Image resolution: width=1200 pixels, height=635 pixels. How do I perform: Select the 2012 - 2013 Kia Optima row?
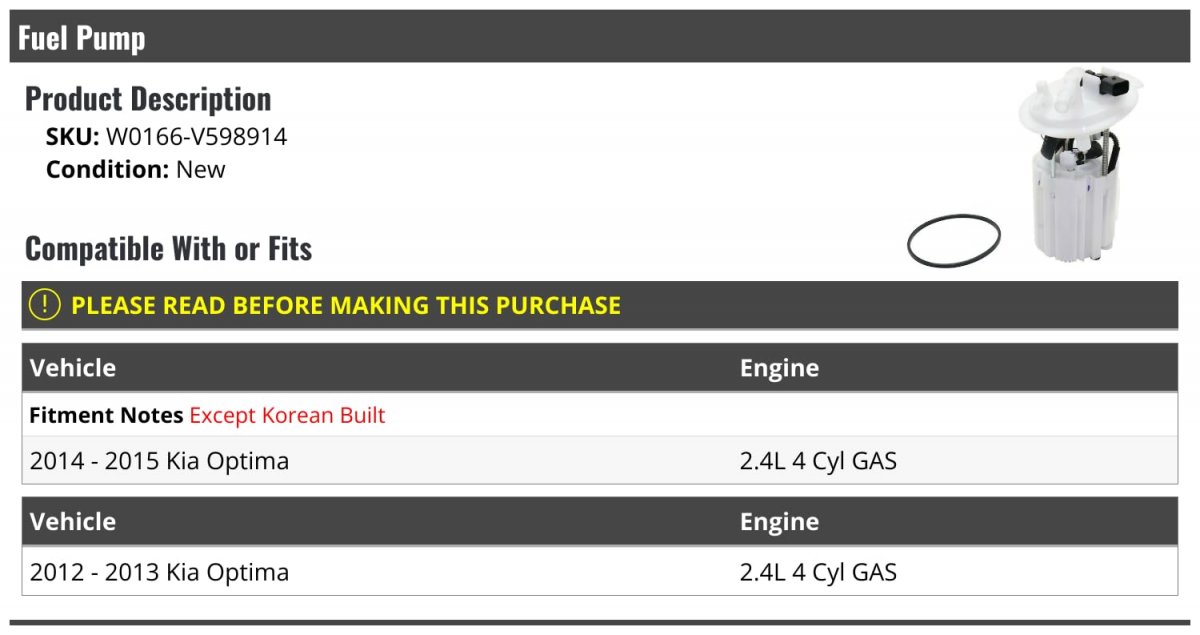coord(600,572)
